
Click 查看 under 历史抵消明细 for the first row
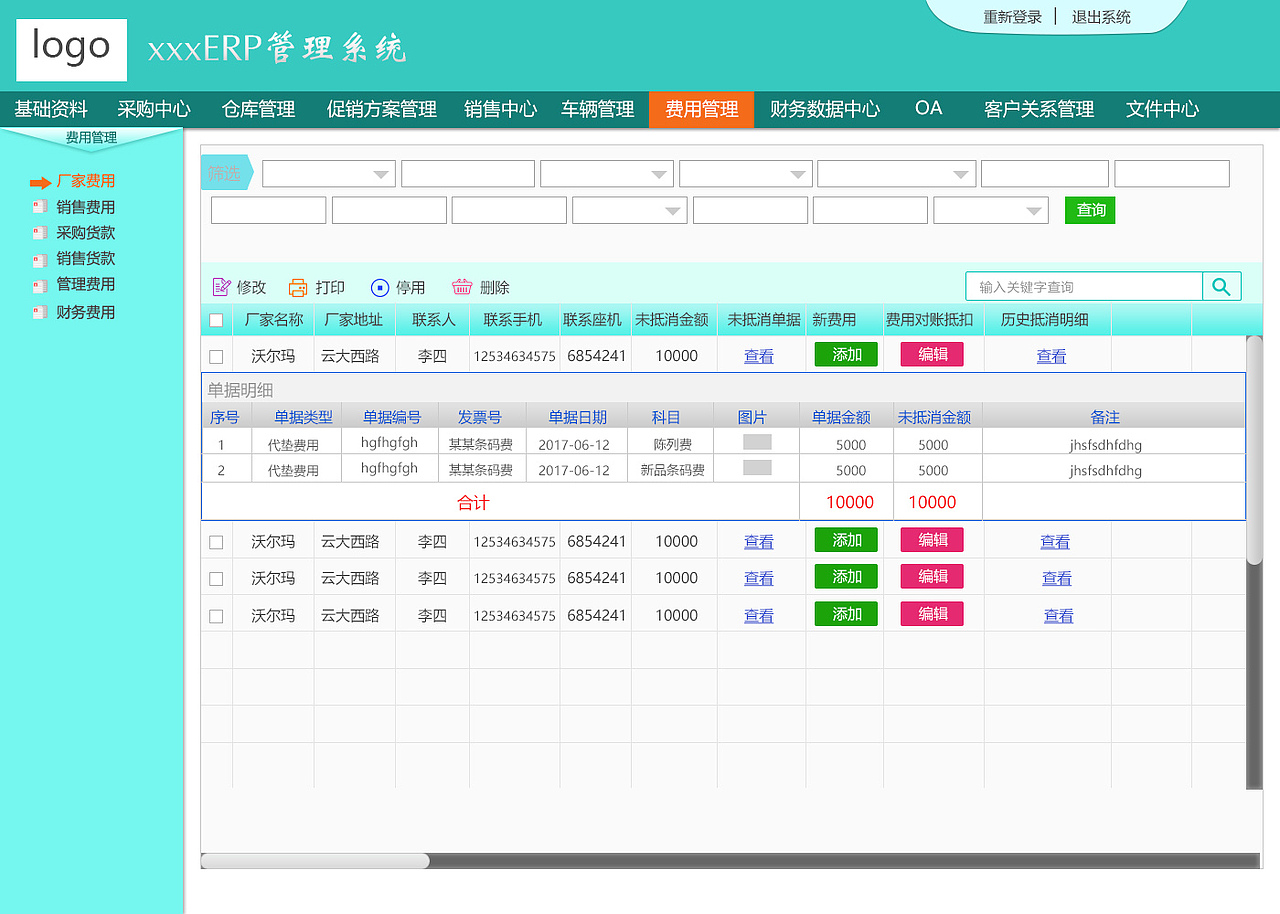[x=1051, y=355]
